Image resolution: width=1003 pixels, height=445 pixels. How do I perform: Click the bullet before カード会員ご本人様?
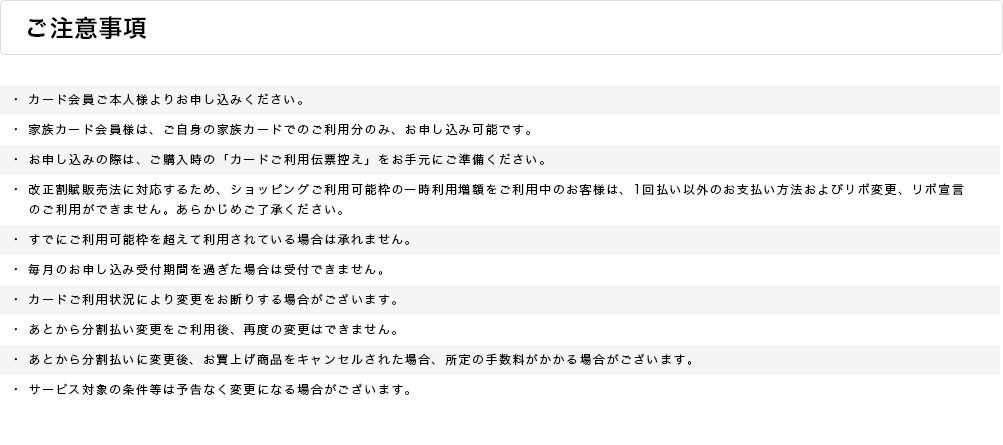pyautogui.click(x=16, y=100)
